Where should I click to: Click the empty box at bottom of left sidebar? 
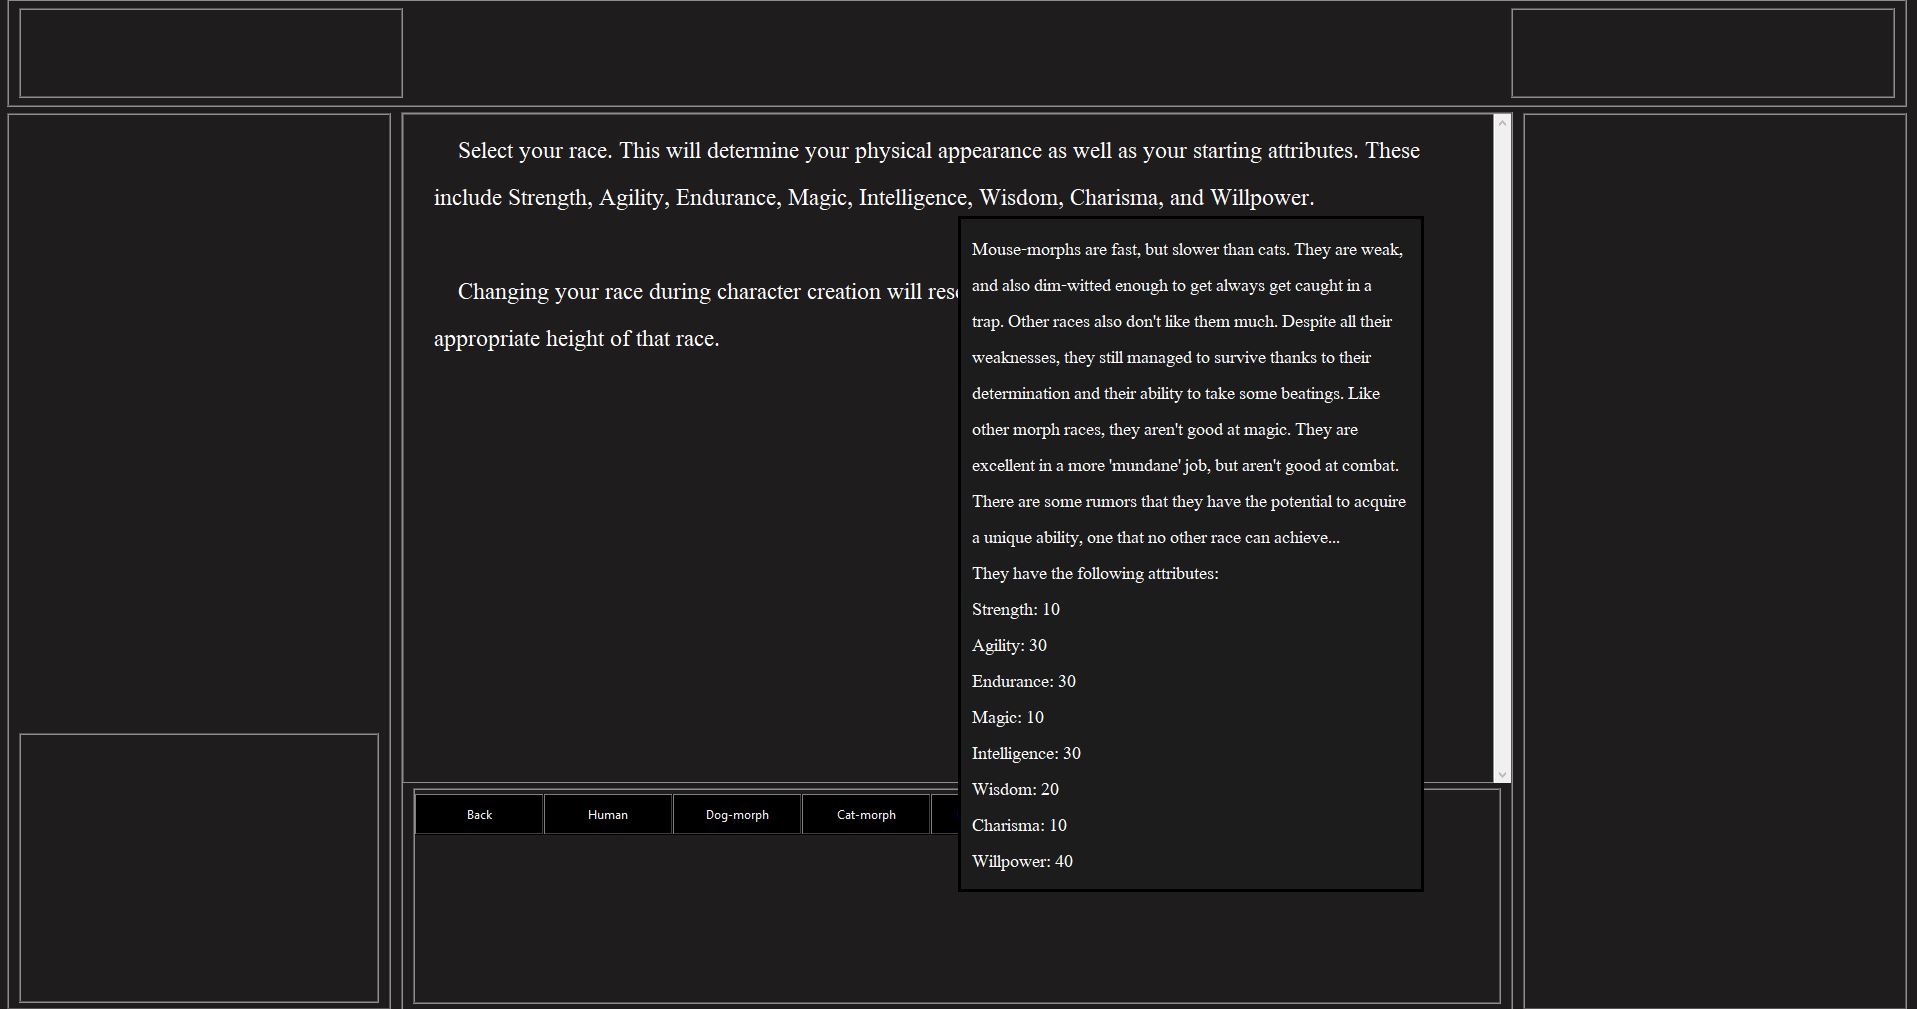(199, 867)
